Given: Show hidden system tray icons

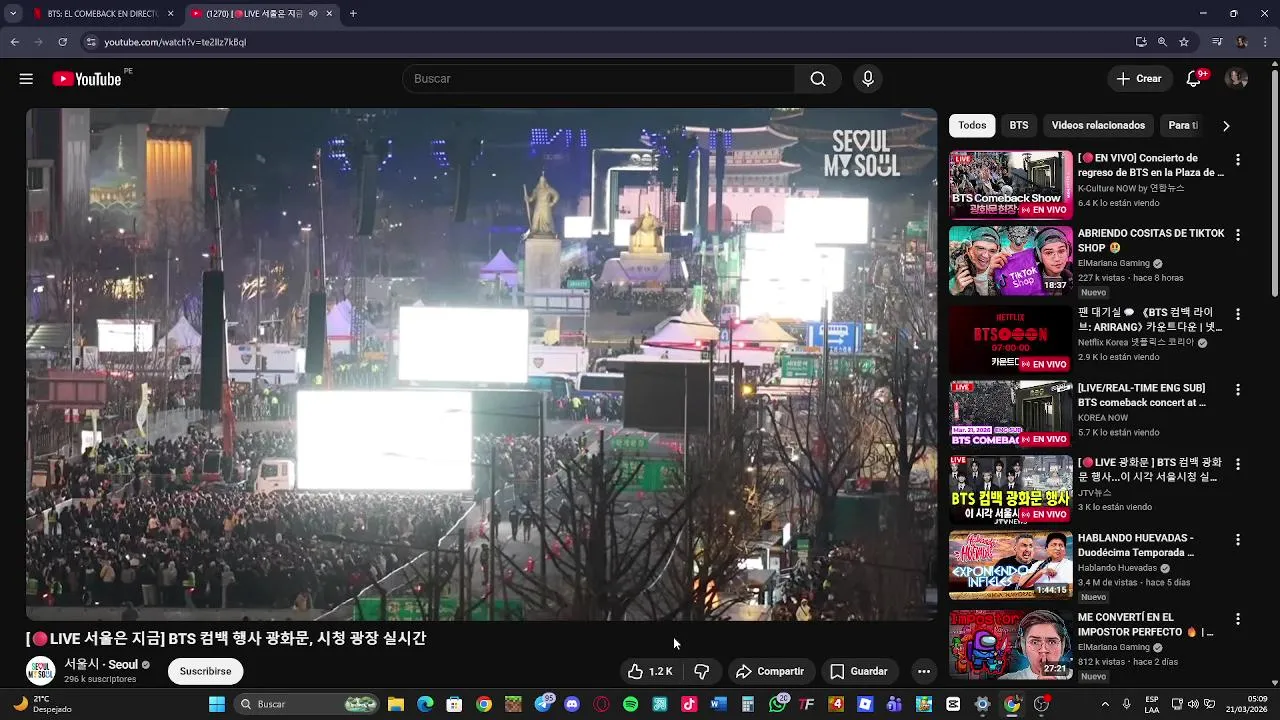Looking at the screenshot, I should pos(1107,704).
